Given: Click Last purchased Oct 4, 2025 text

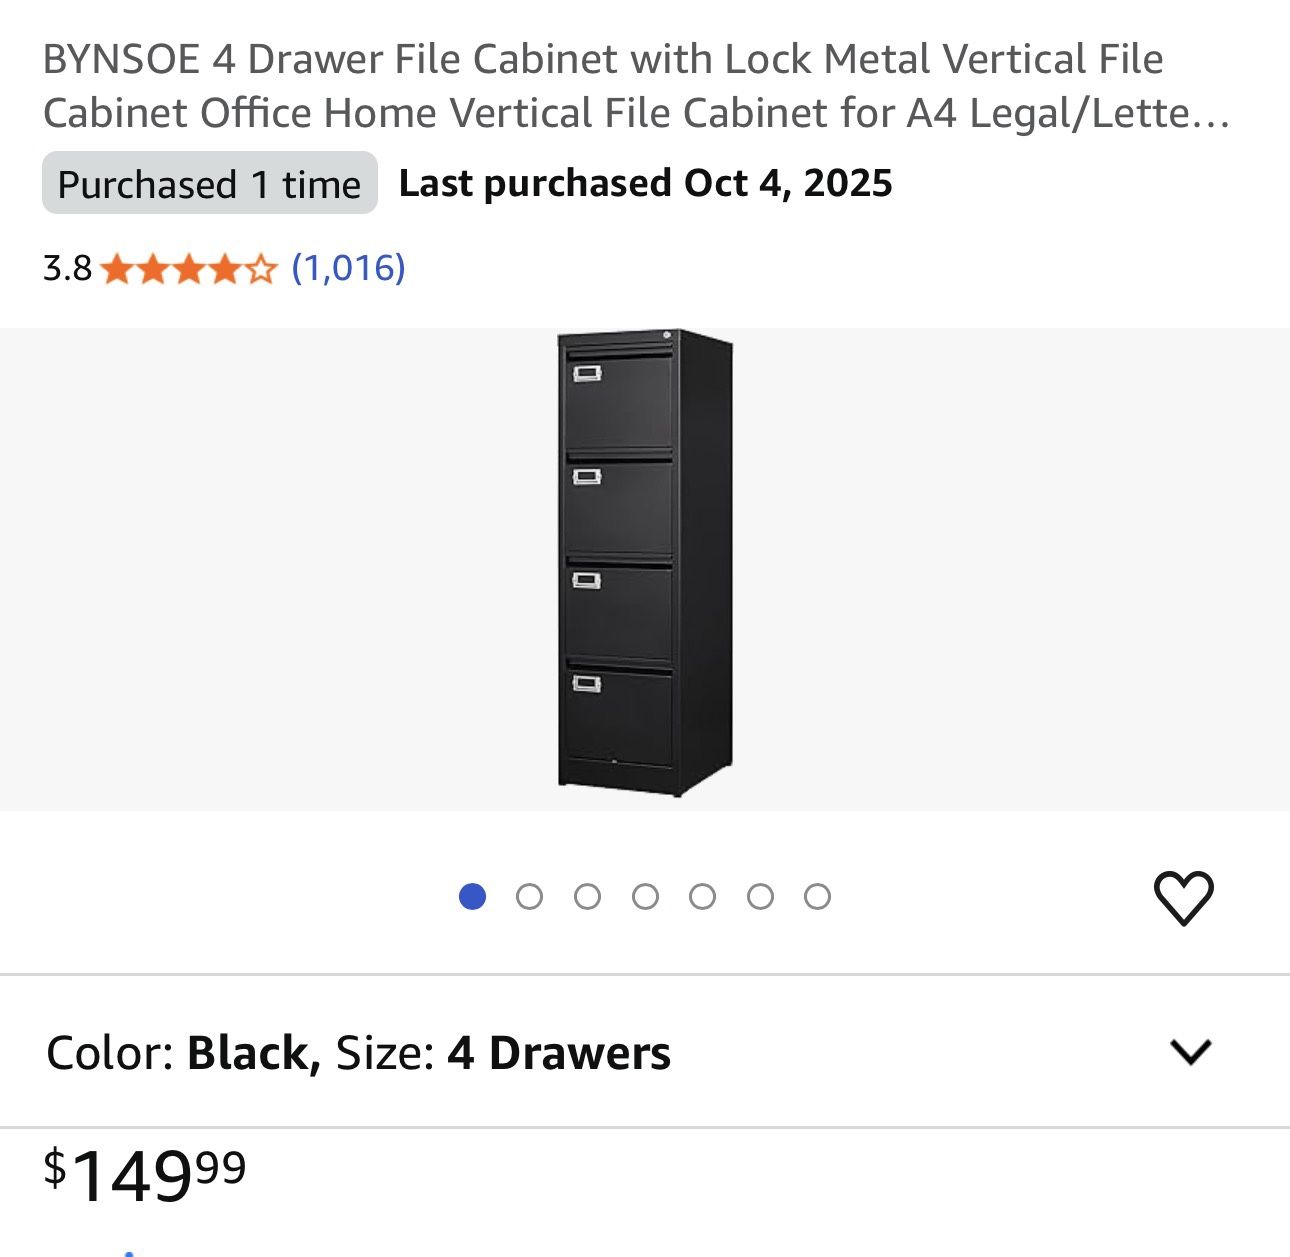Looking at the screenshot, I should 645,184.
